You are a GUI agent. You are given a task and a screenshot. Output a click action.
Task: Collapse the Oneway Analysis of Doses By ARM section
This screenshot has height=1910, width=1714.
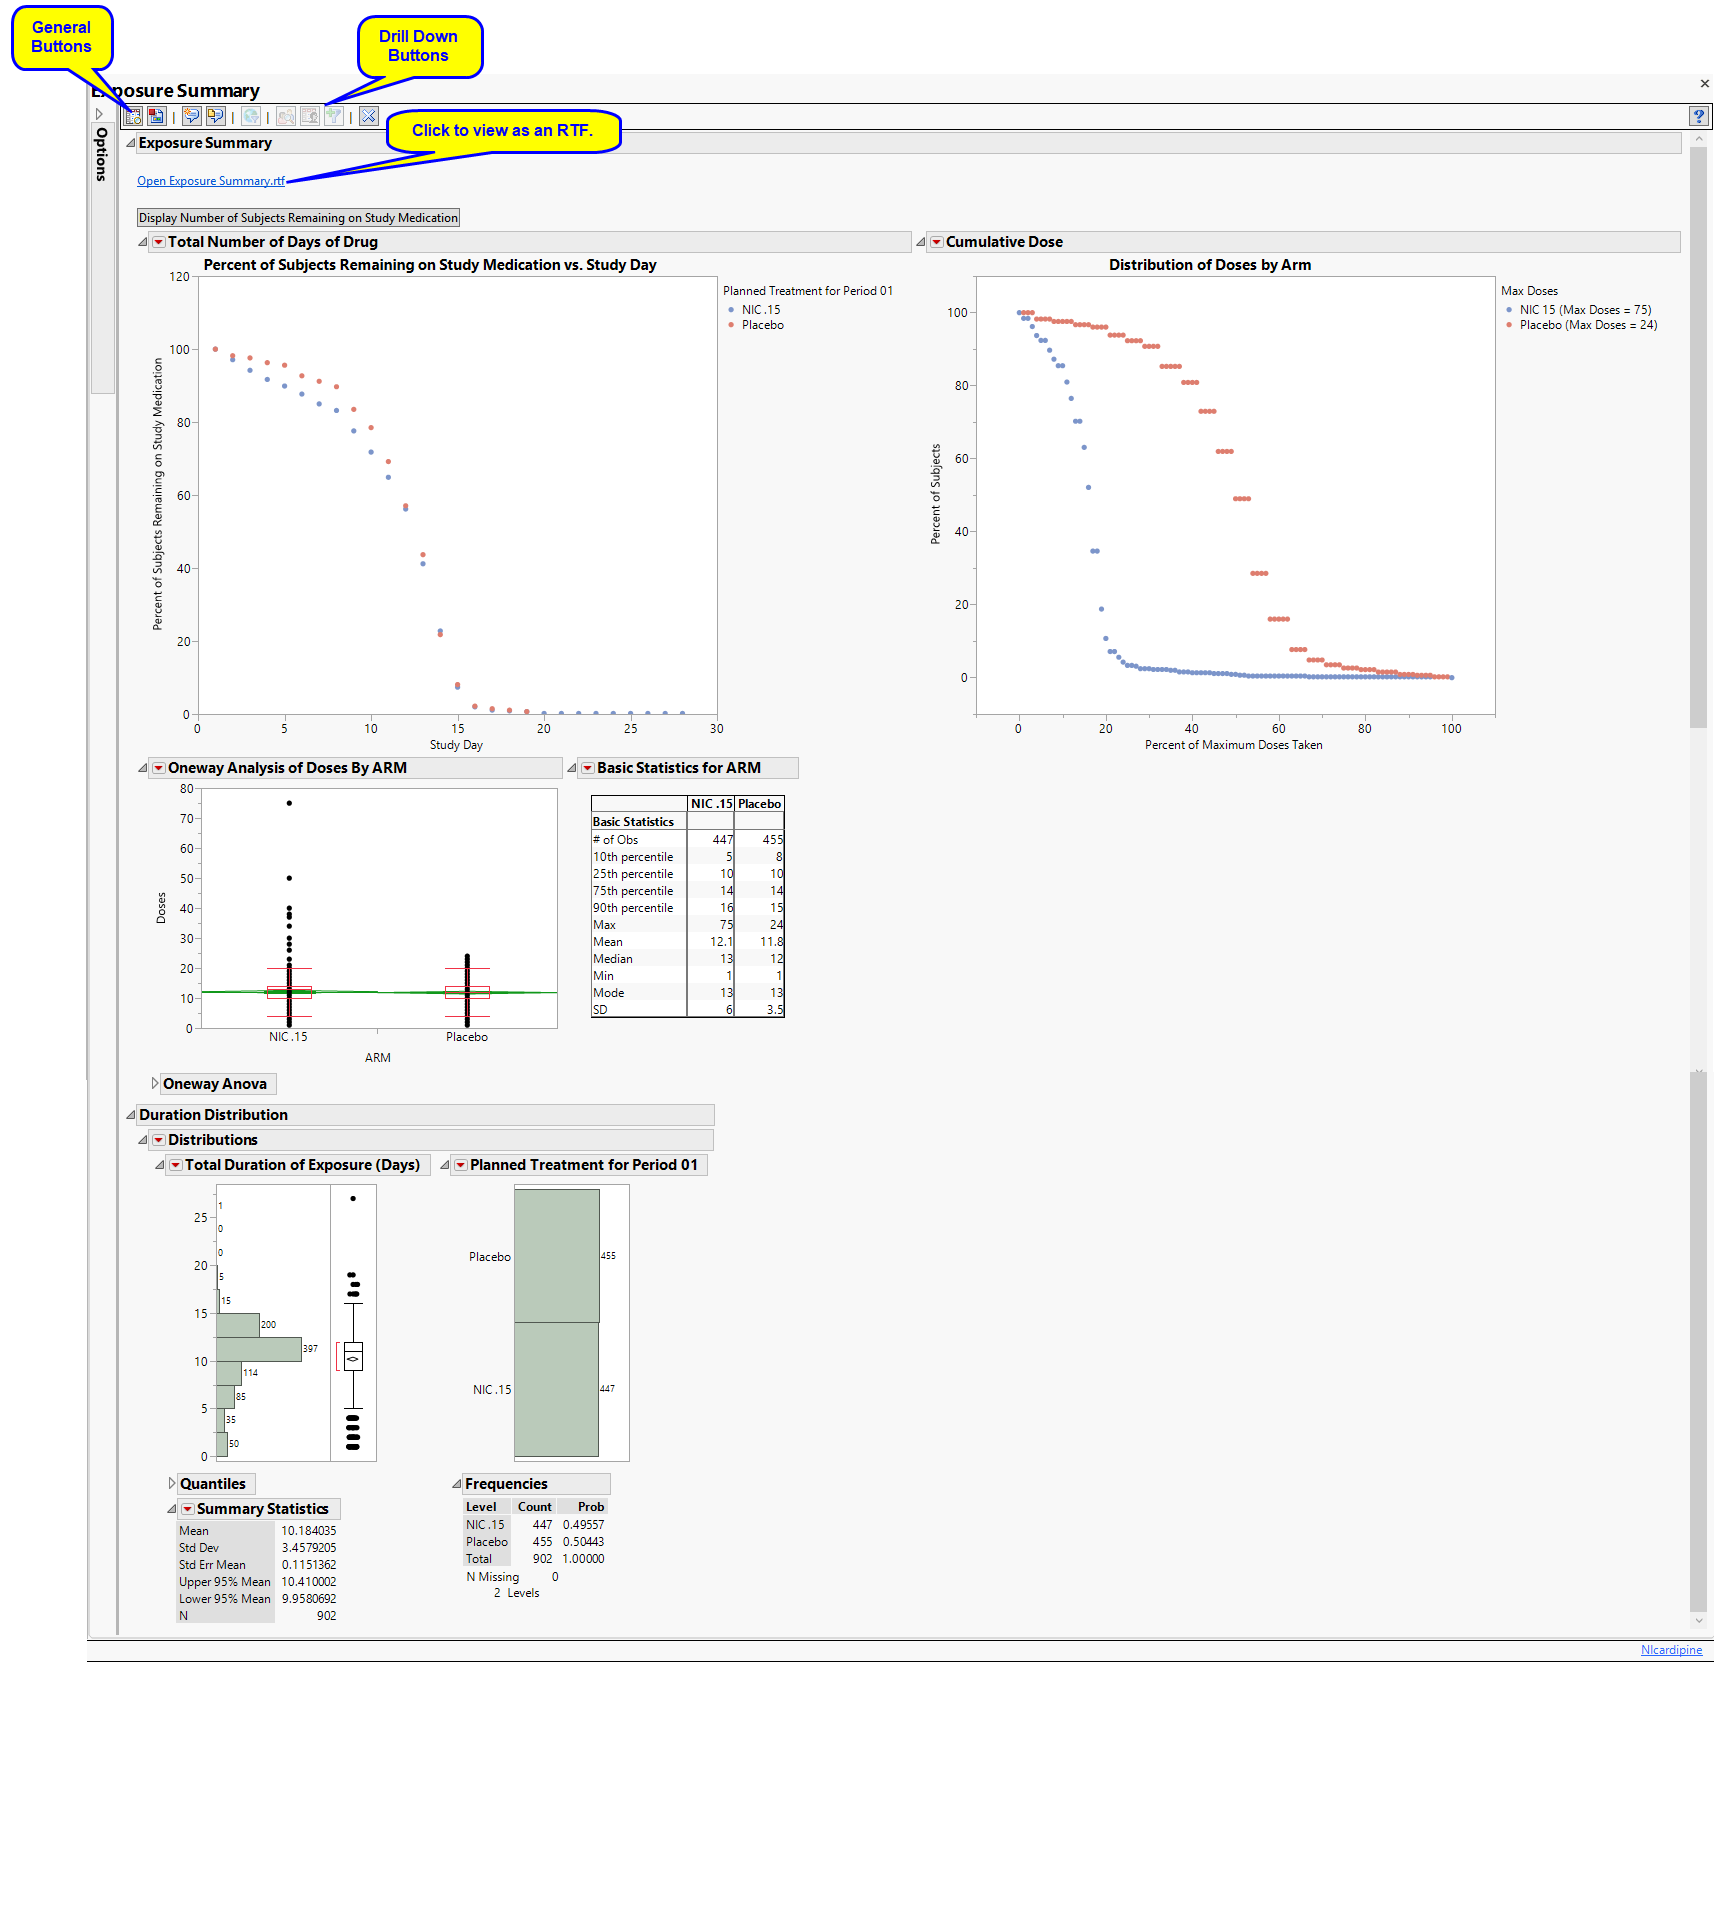(x=143, y=768)
